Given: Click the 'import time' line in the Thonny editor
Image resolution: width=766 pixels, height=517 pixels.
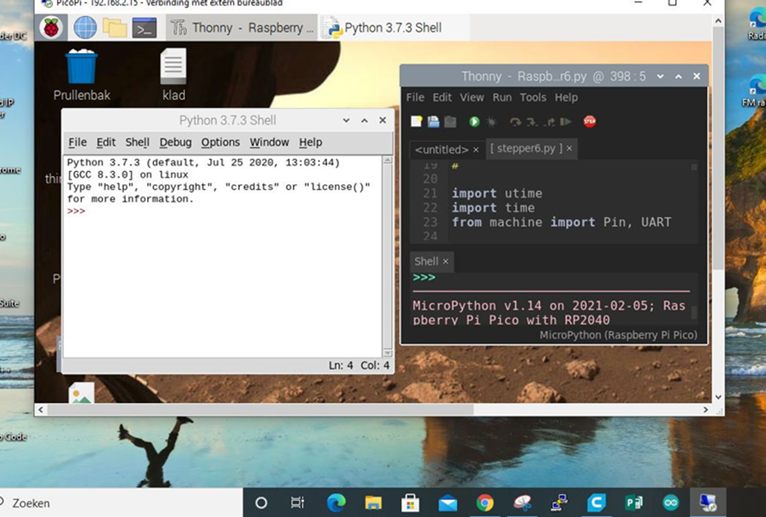Looking at the screenshot, I should (x=493, y=208).
